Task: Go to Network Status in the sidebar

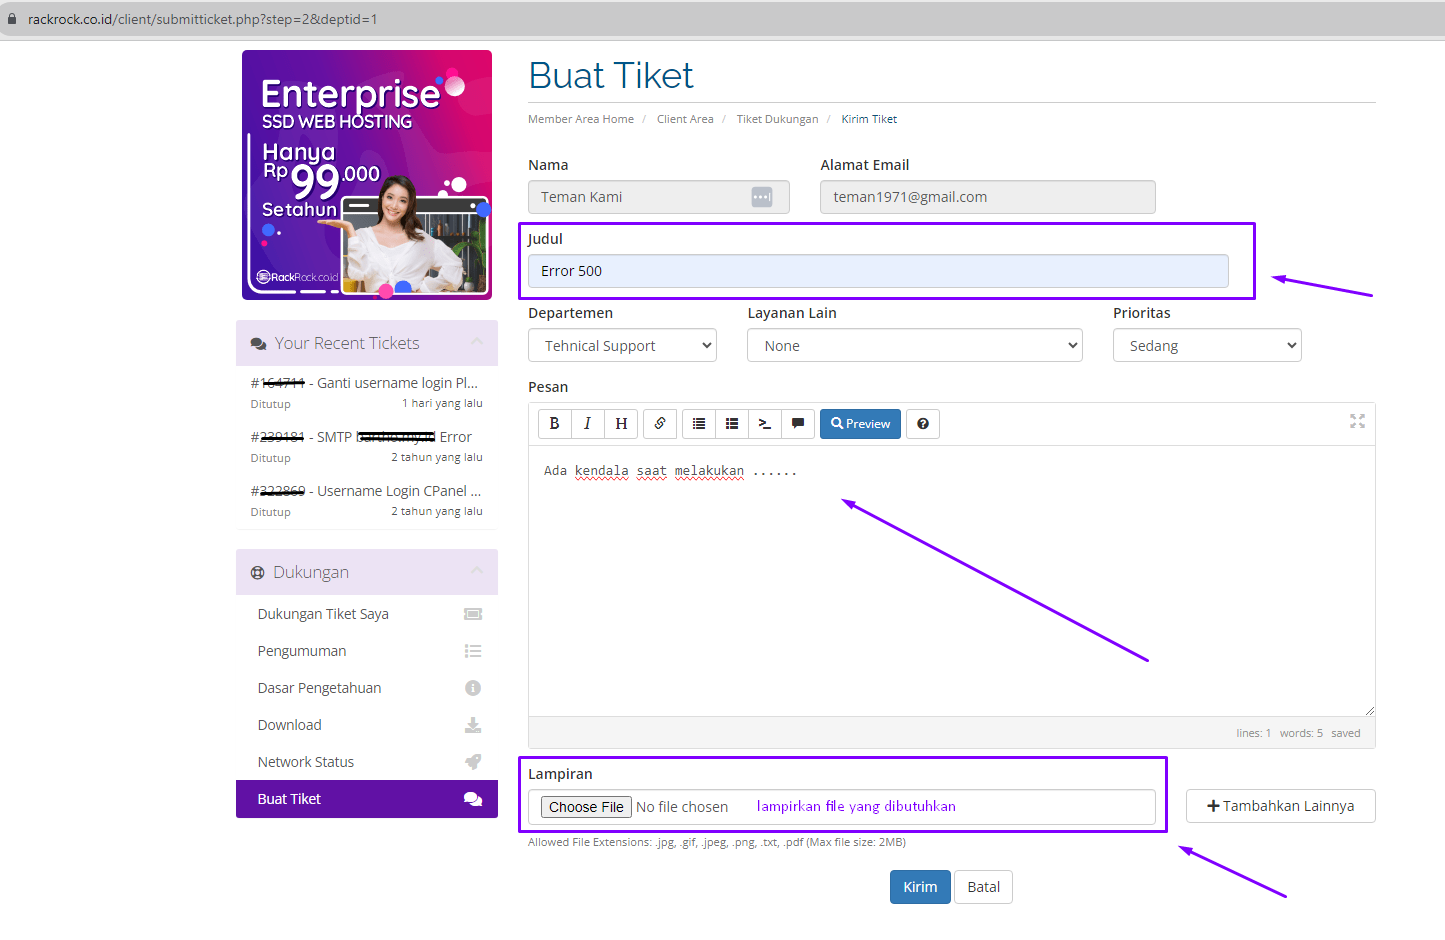Action: [x=306, y=762]
